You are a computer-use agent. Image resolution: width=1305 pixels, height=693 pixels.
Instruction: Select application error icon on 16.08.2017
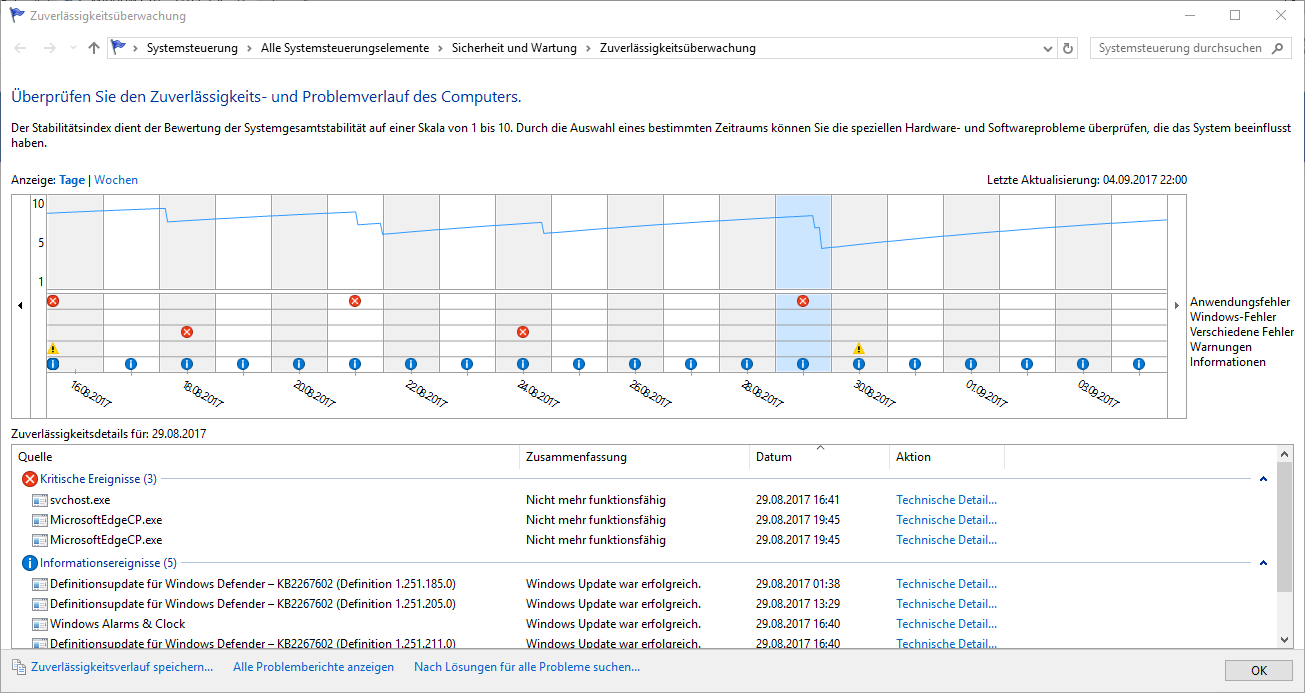(x=53, y=301)
